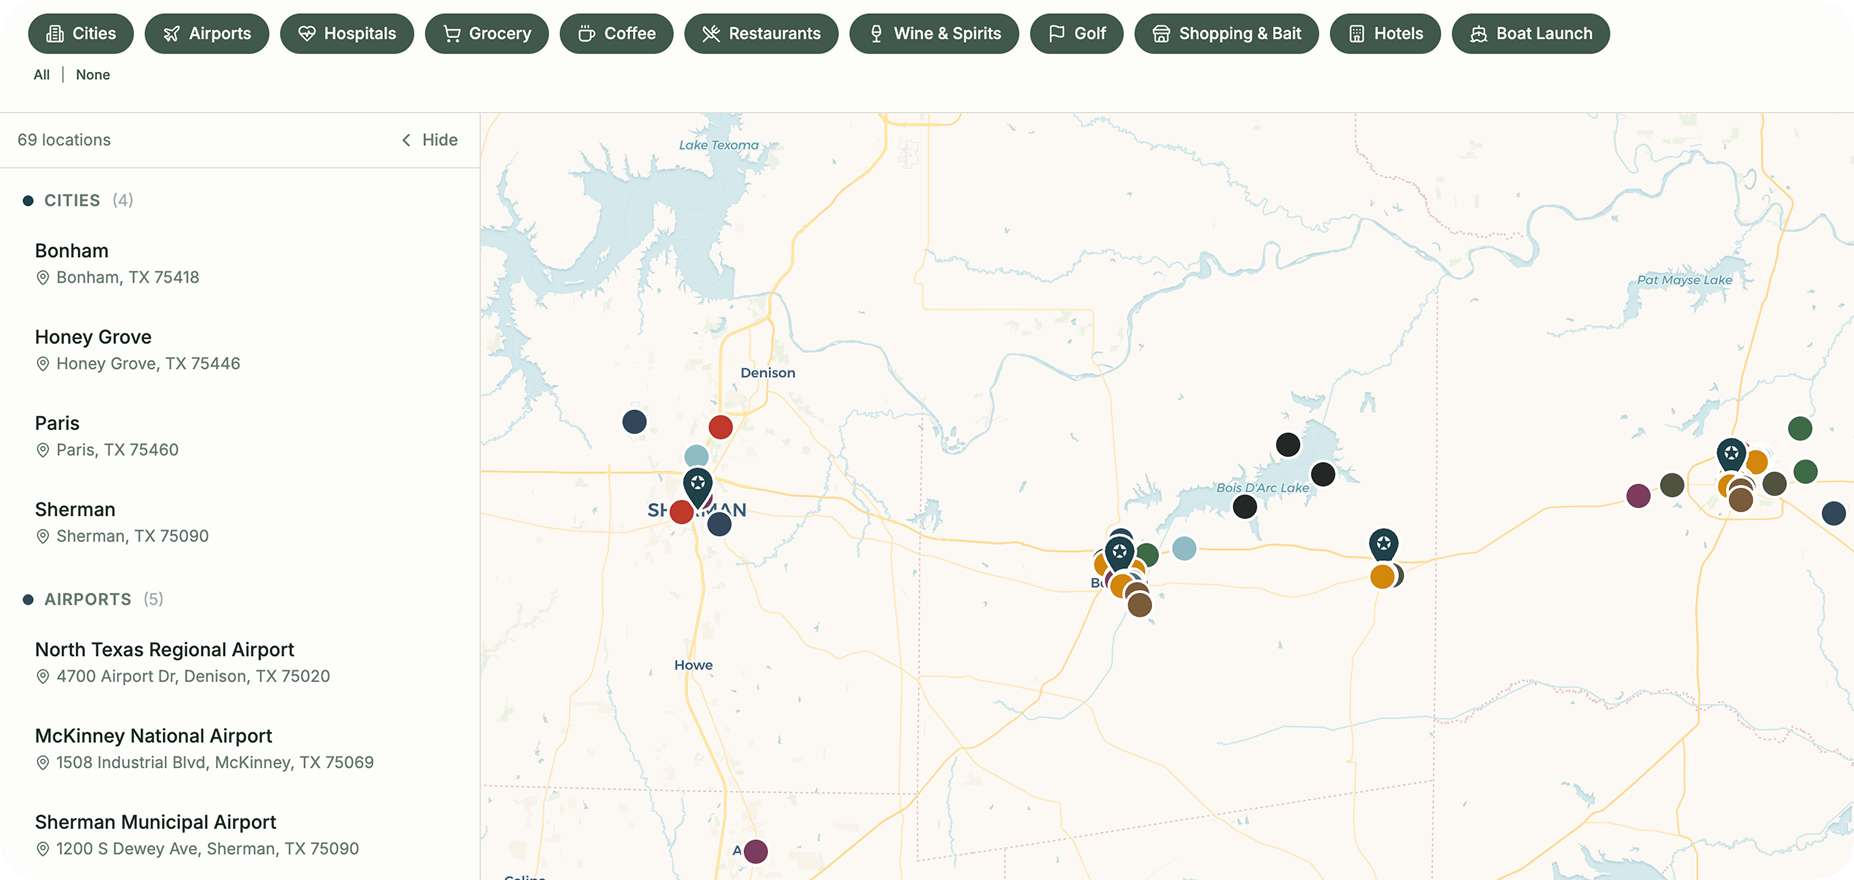Viewport: 1854px width, 880px height.
Task: Click the Pat Mayse Lake label
Action: coord(1684,280)
